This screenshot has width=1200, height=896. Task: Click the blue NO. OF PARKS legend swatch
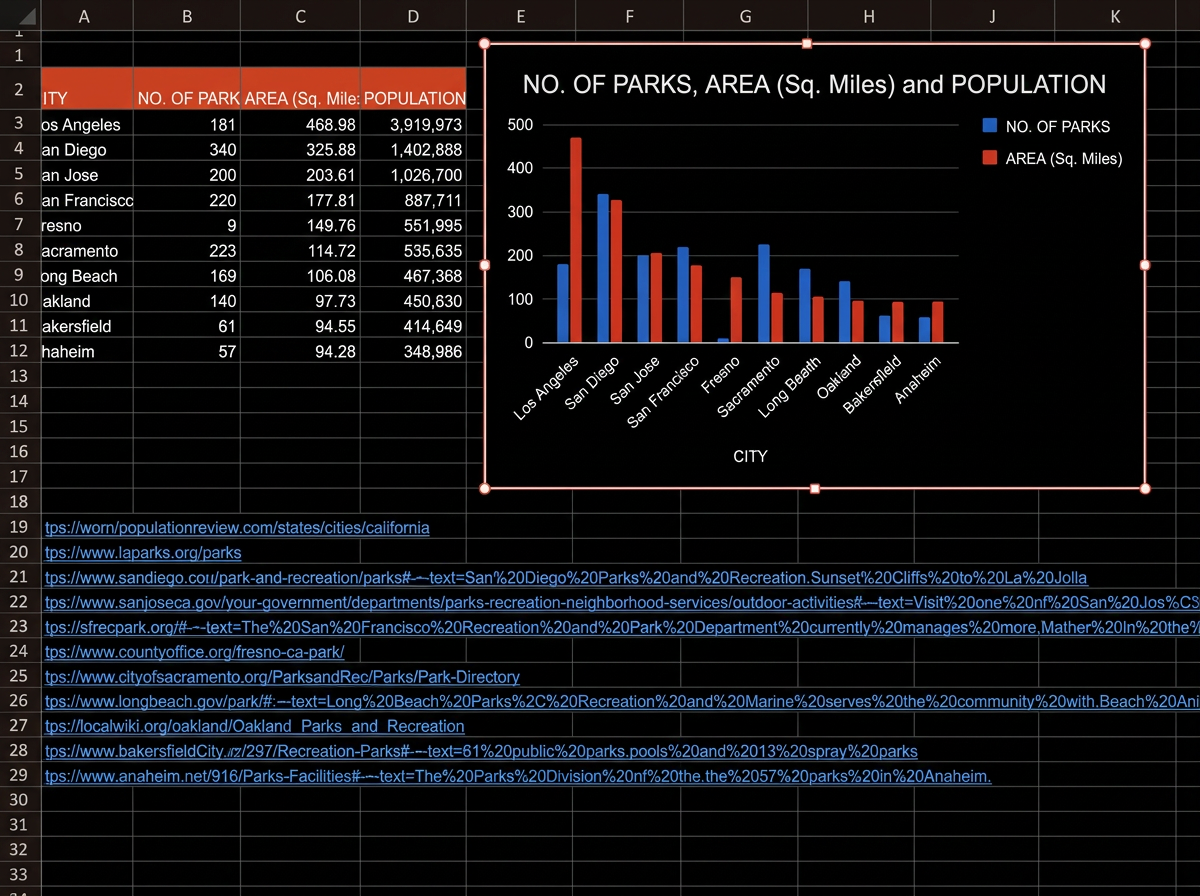click(990, 126)
